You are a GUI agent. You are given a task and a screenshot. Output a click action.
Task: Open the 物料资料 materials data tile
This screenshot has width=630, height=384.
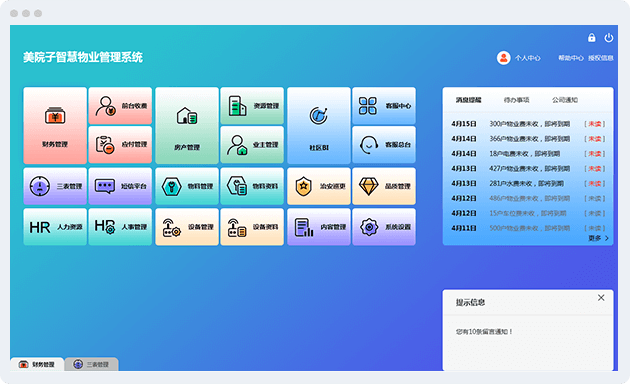point(252,186)
